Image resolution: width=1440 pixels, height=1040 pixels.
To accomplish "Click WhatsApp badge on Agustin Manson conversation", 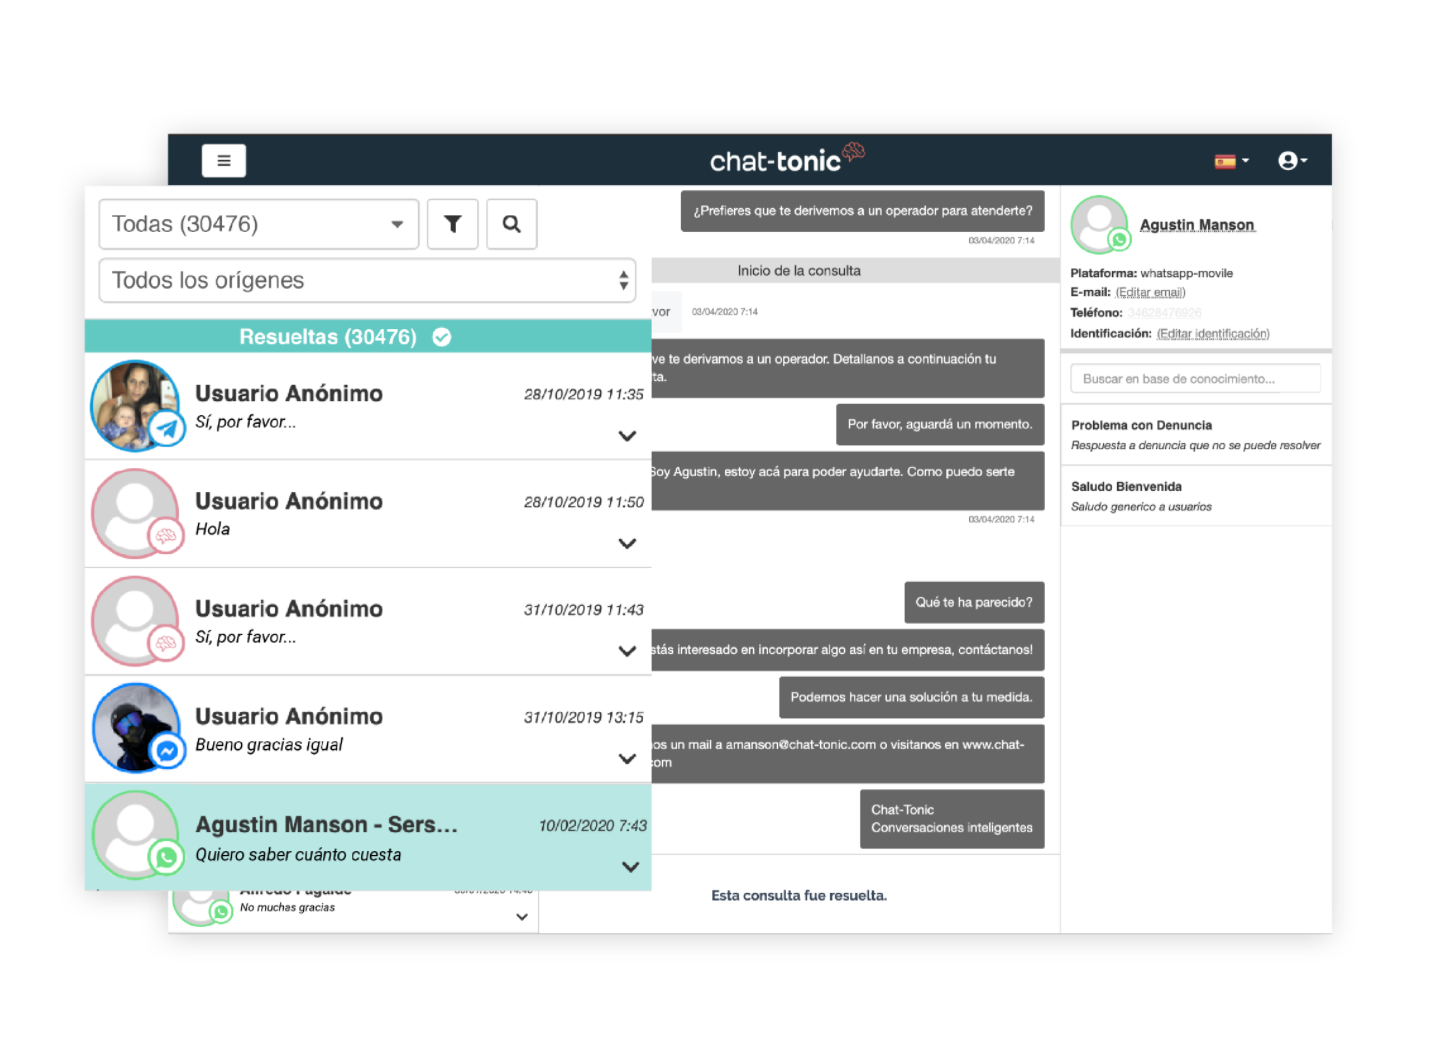I will 167,857.
